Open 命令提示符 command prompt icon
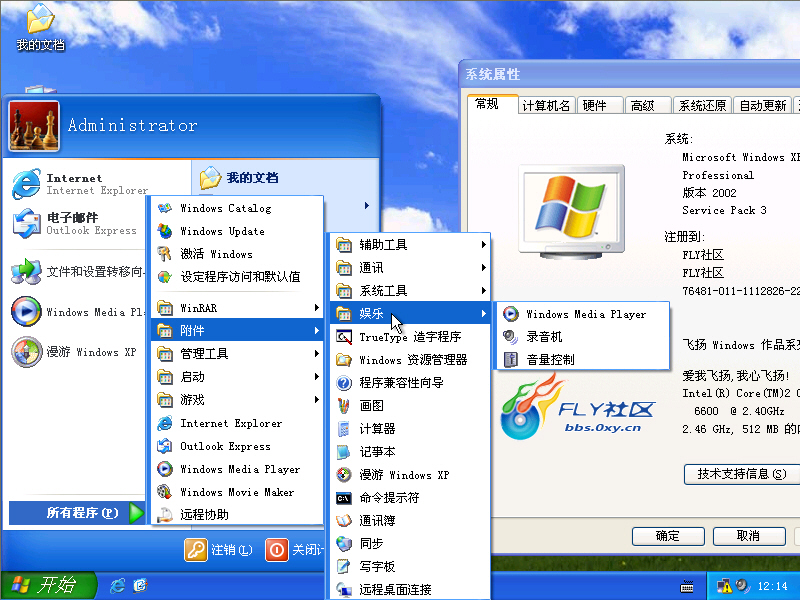Image resolution: width=800 pixels, height=600 pixels. [344, 497]
